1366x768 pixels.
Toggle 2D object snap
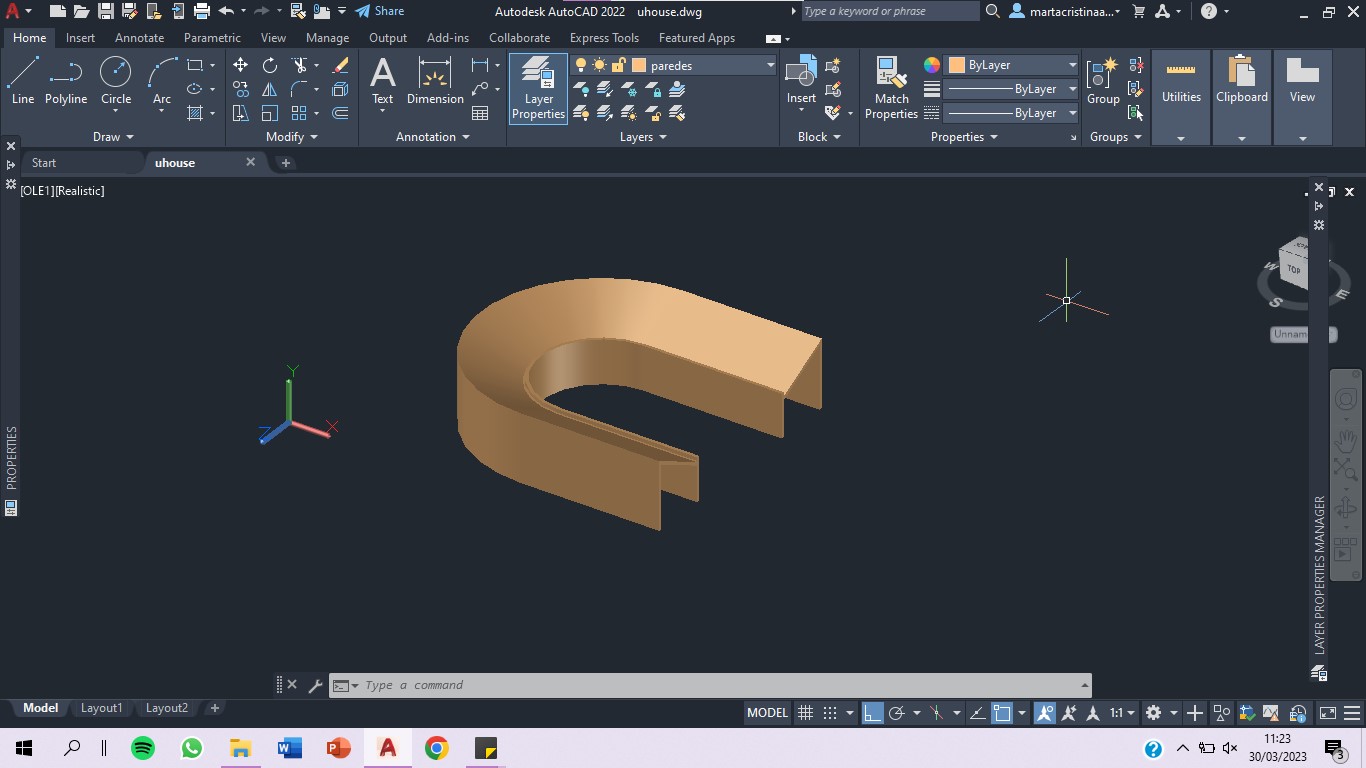click(x=1002, y=713)
